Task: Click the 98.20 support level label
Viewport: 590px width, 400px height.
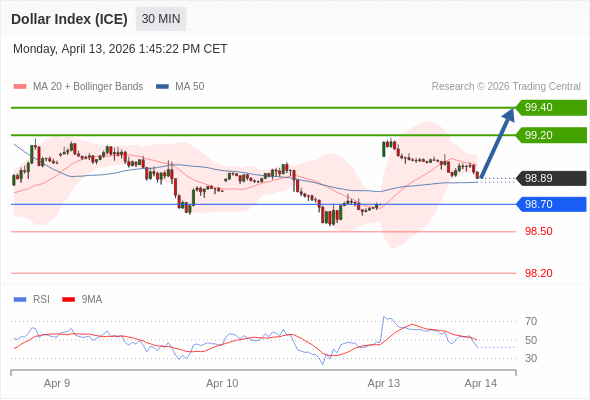Action: click(538, 273)
